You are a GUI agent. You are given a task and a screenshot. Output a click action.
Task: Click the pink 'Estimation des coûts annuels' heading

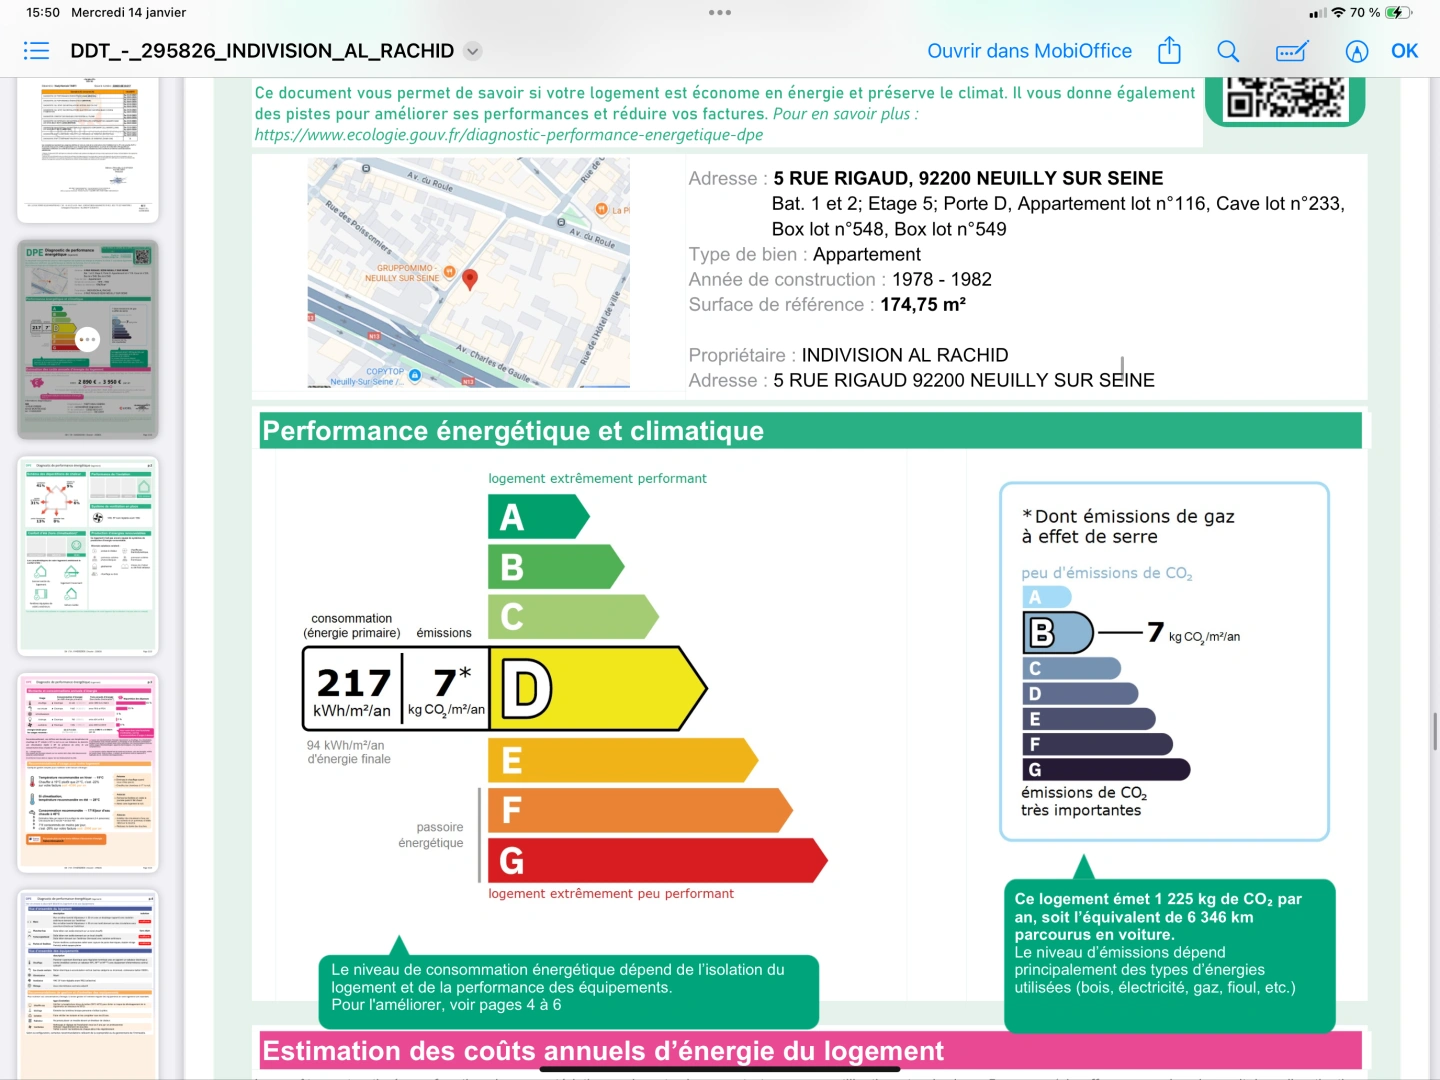click(603, 1051)
